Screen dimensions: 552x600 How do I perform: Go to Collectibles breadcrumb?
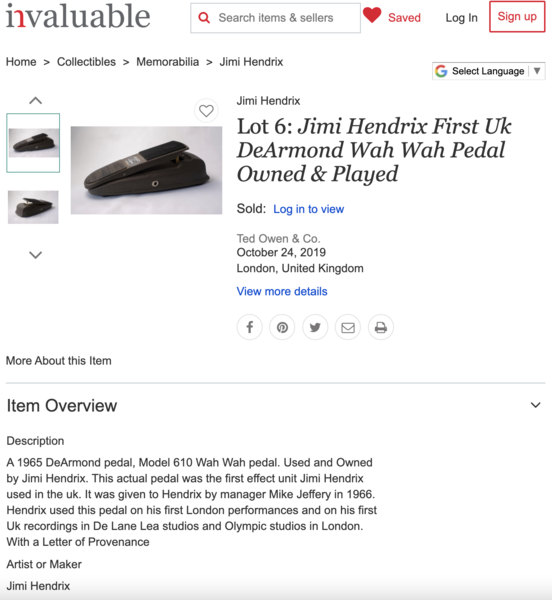pos(86,62)
